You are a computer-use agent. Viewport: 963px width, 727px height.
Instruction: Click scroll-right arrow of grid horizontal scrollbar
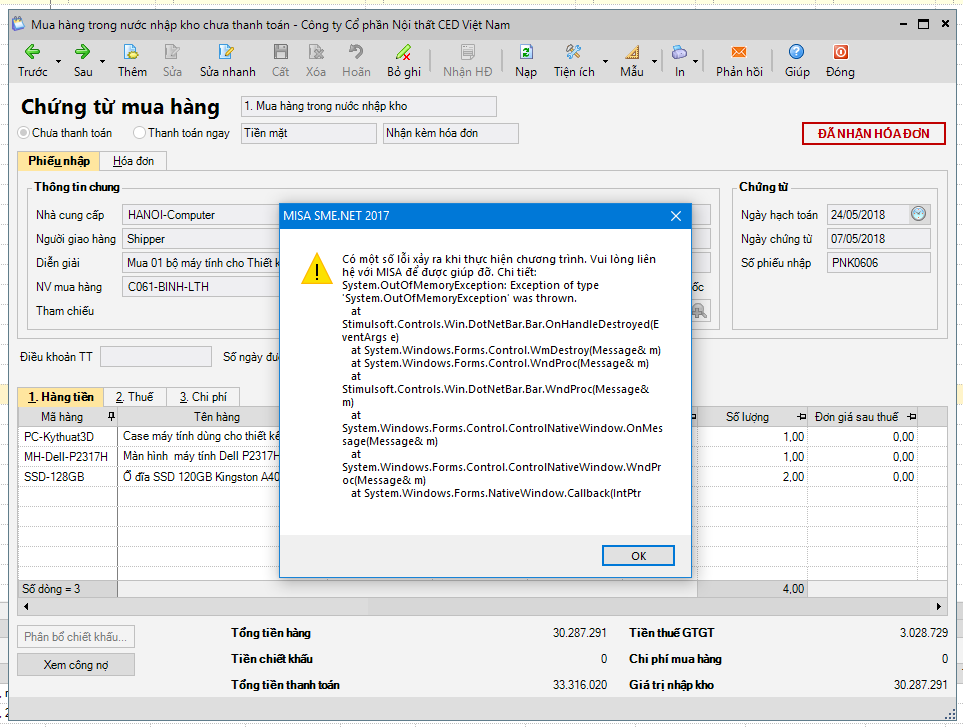click(938, 607)
